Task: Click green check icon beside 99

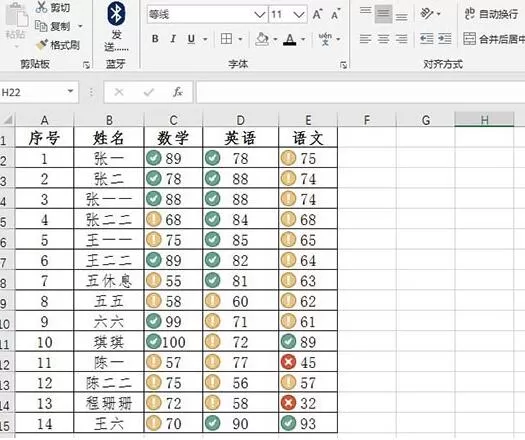Action: point(154,321)
